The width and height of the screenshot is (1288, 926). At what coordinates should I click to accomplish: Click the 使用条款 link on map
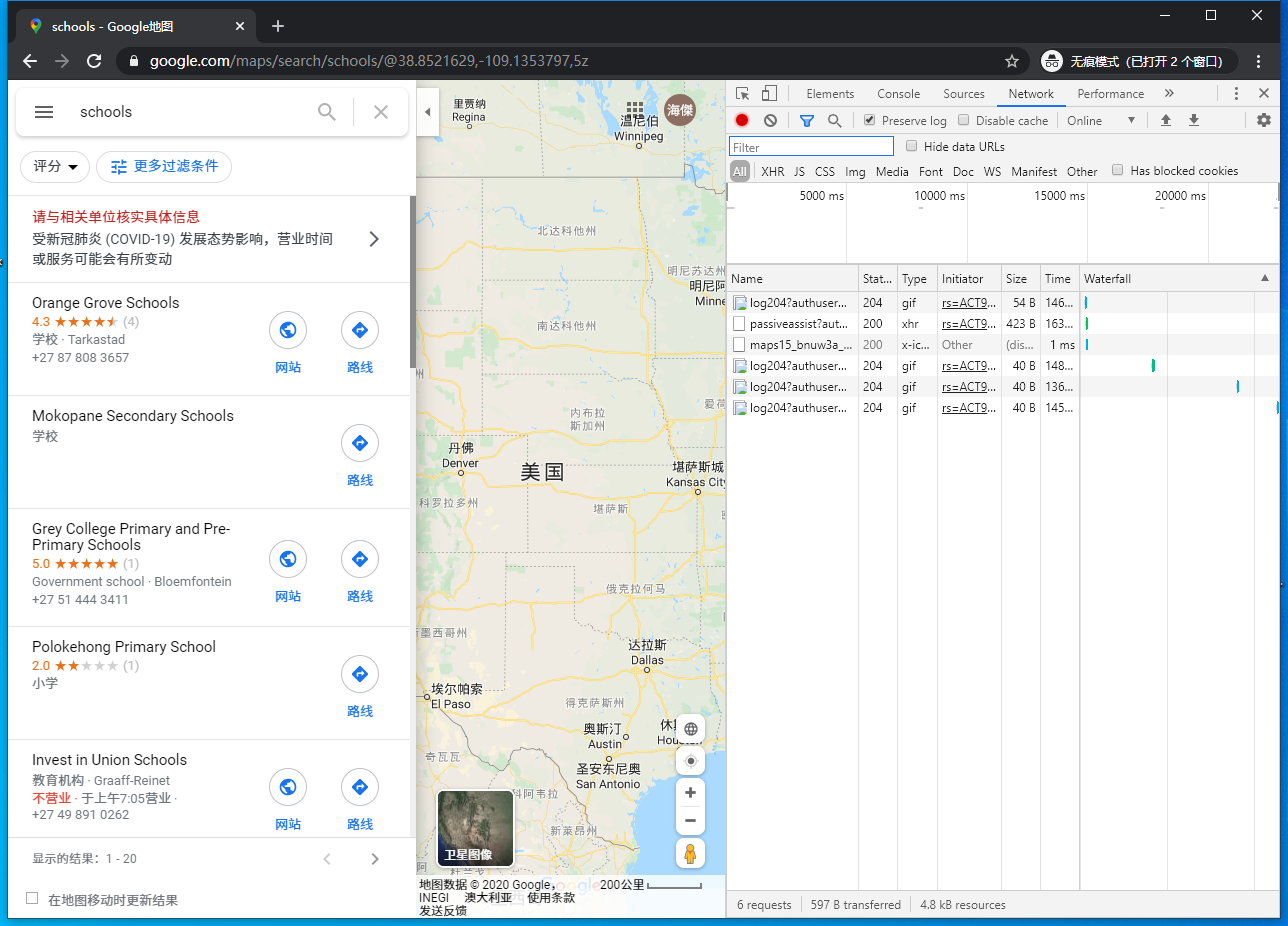(551, 897)
